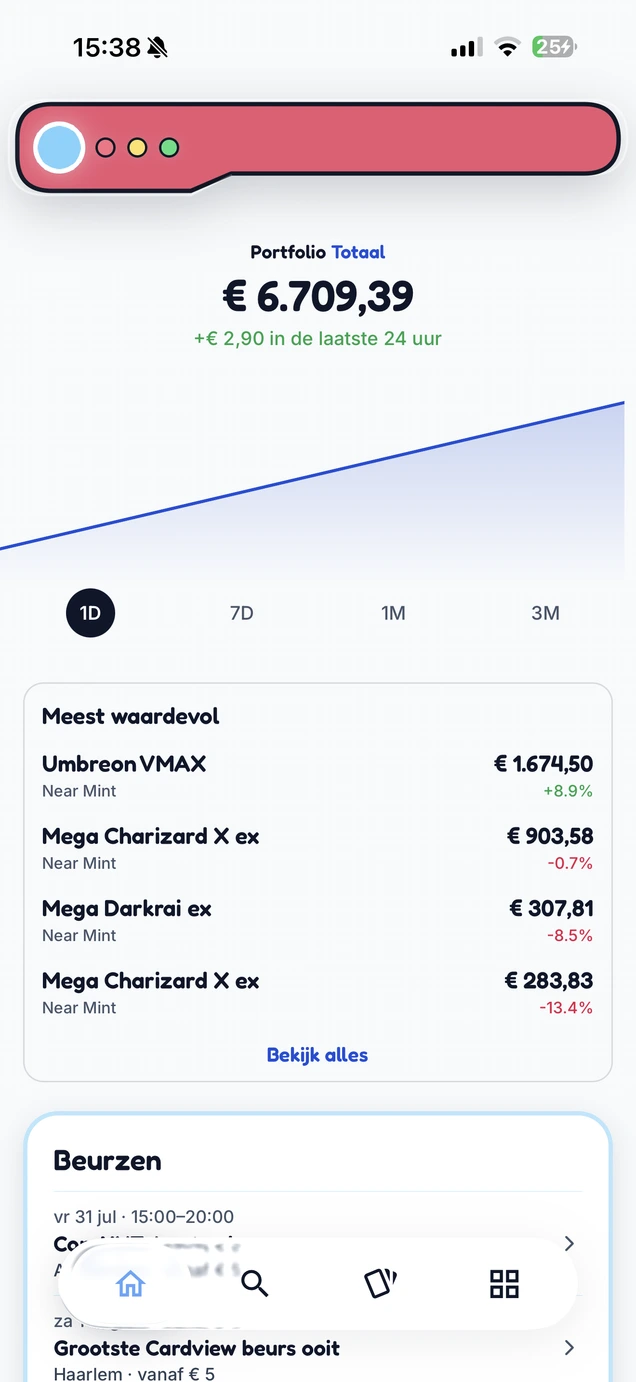Switch chart to 3M range
The height and width of the screenshot is (1382, 636).
tap(545, 613)
